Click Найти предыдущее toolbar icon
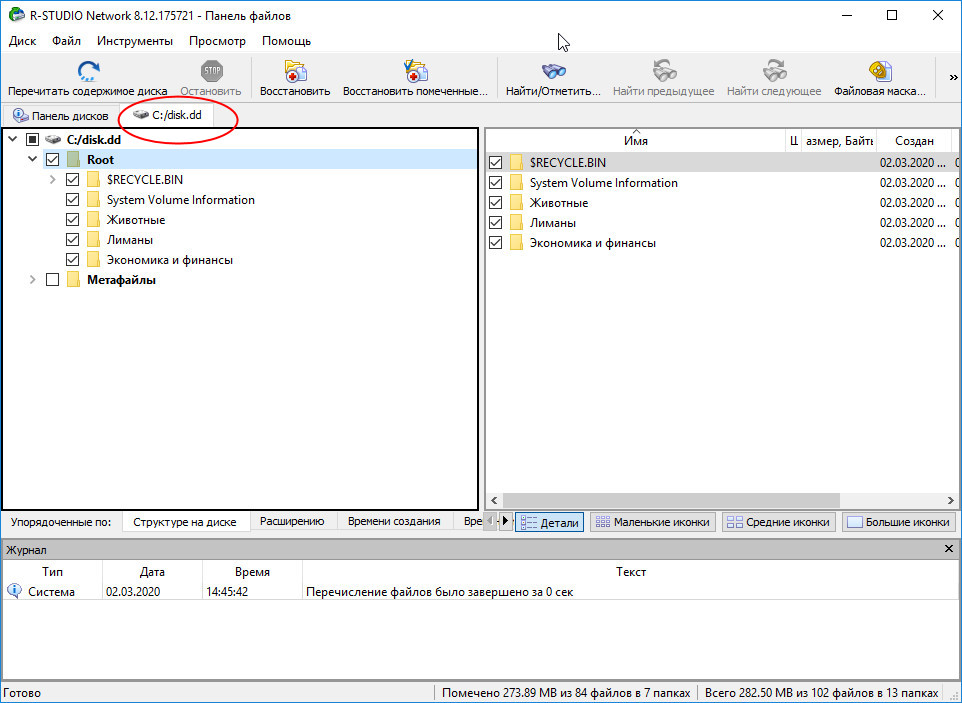The width and height of the screenshot is (962, 703). [x=664, y=71]
